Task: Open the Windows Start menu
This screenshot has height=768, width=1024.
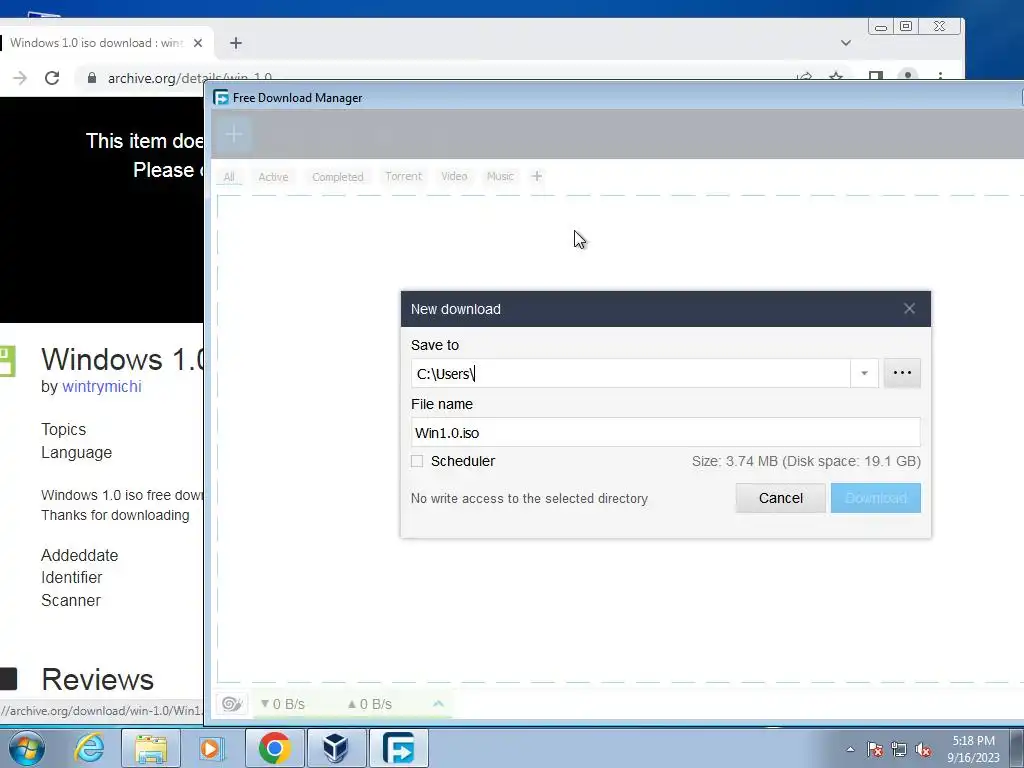Action: click(25, 748)
